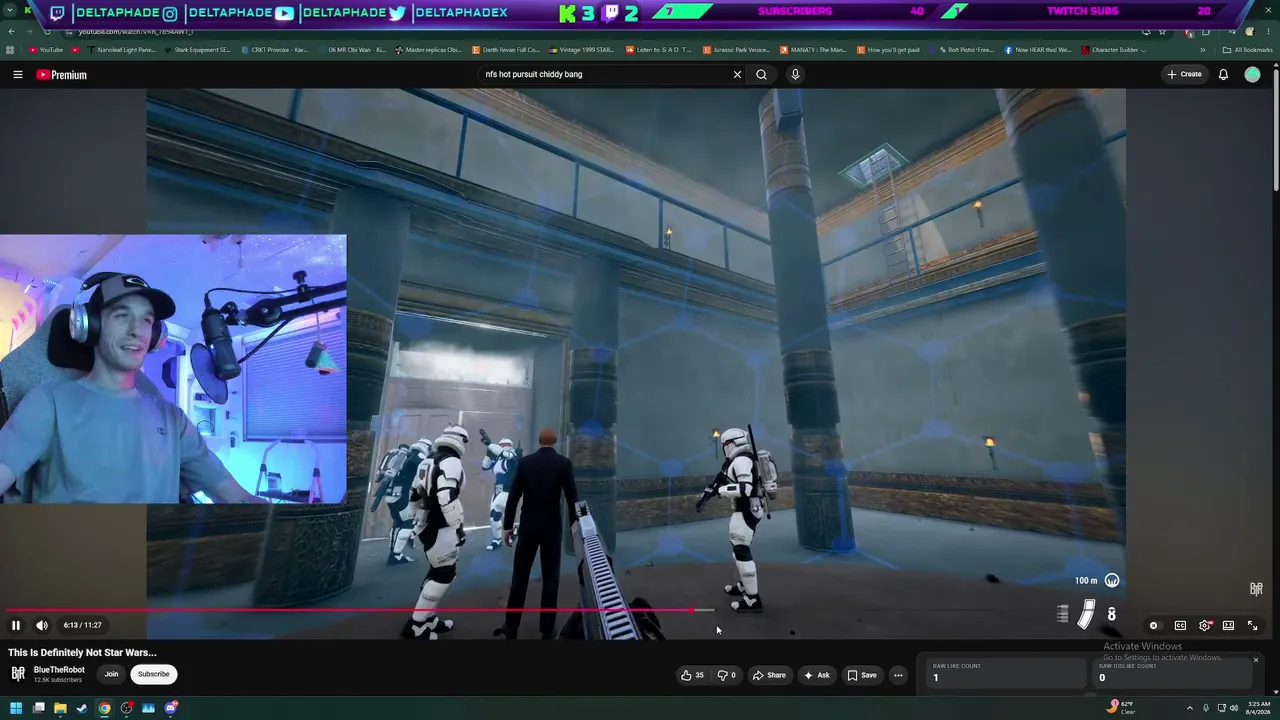Share this video

tap(769, 675)
